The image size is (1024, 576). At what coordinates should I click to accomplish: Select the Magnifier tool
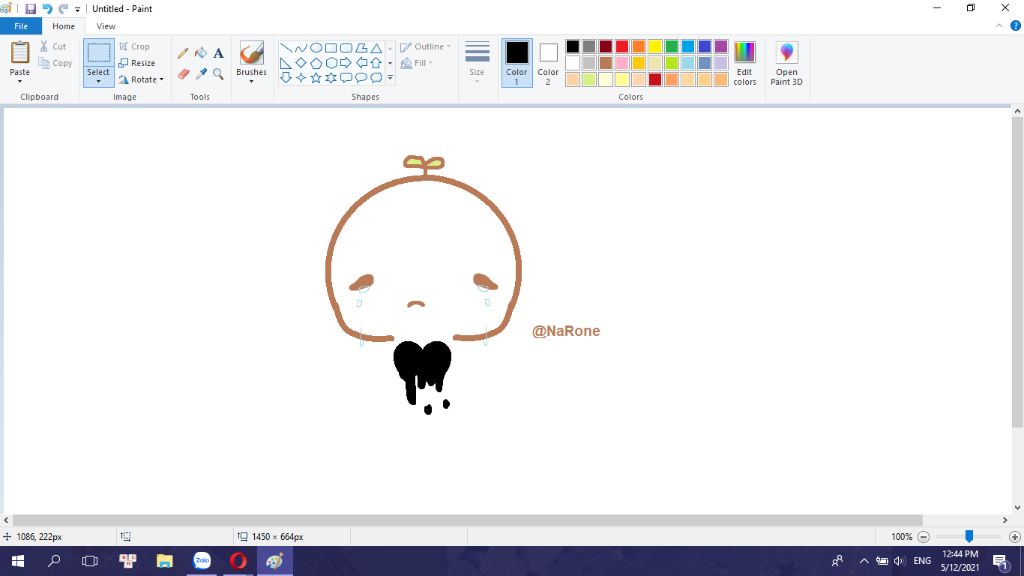click(218, 74)
